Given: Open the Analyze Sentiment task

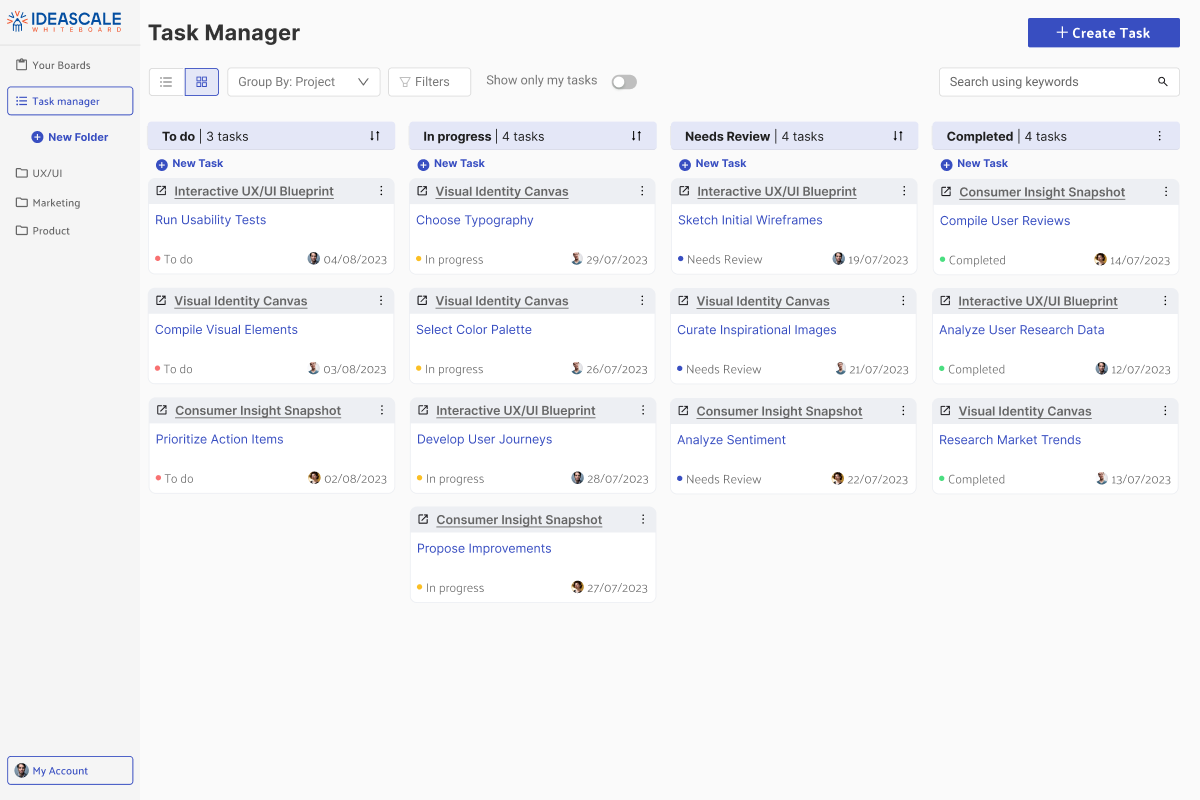Looking at the screenshot, I should pos(731,440).
